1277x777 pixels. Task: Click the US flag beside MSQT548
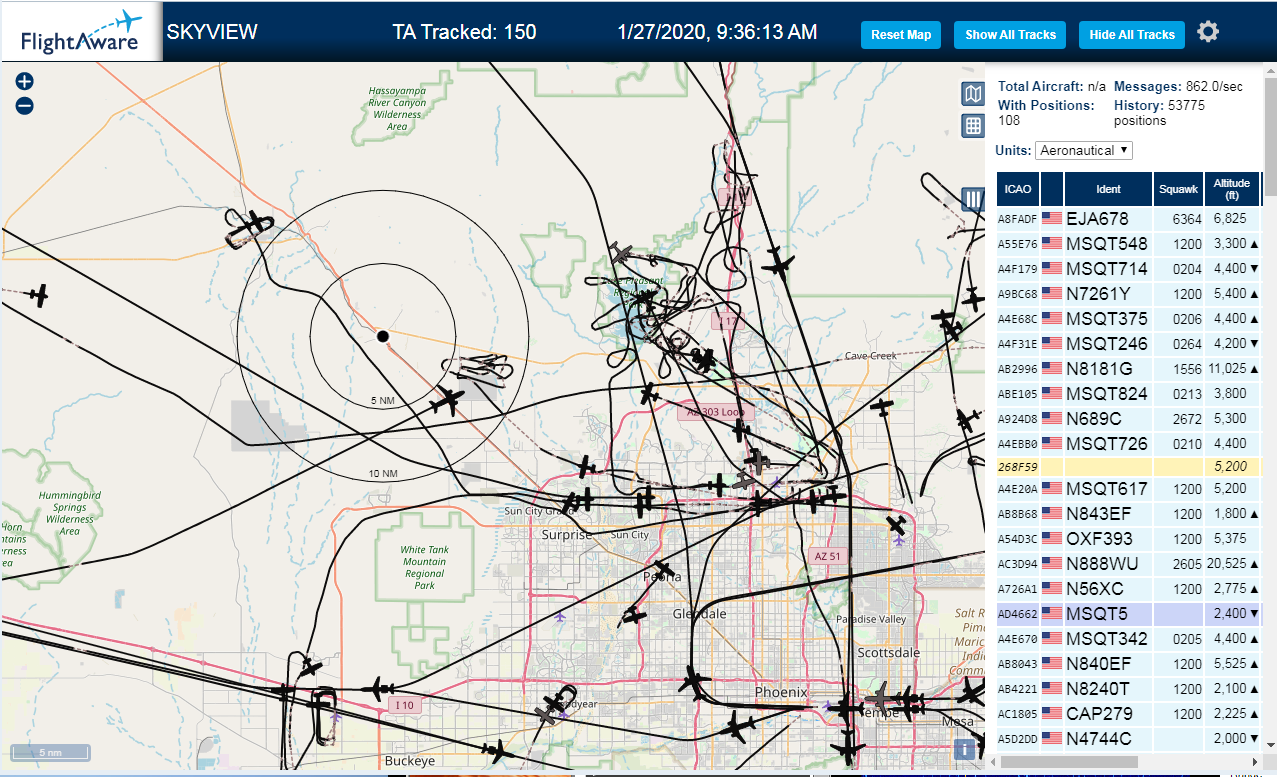click(1052, 244)
